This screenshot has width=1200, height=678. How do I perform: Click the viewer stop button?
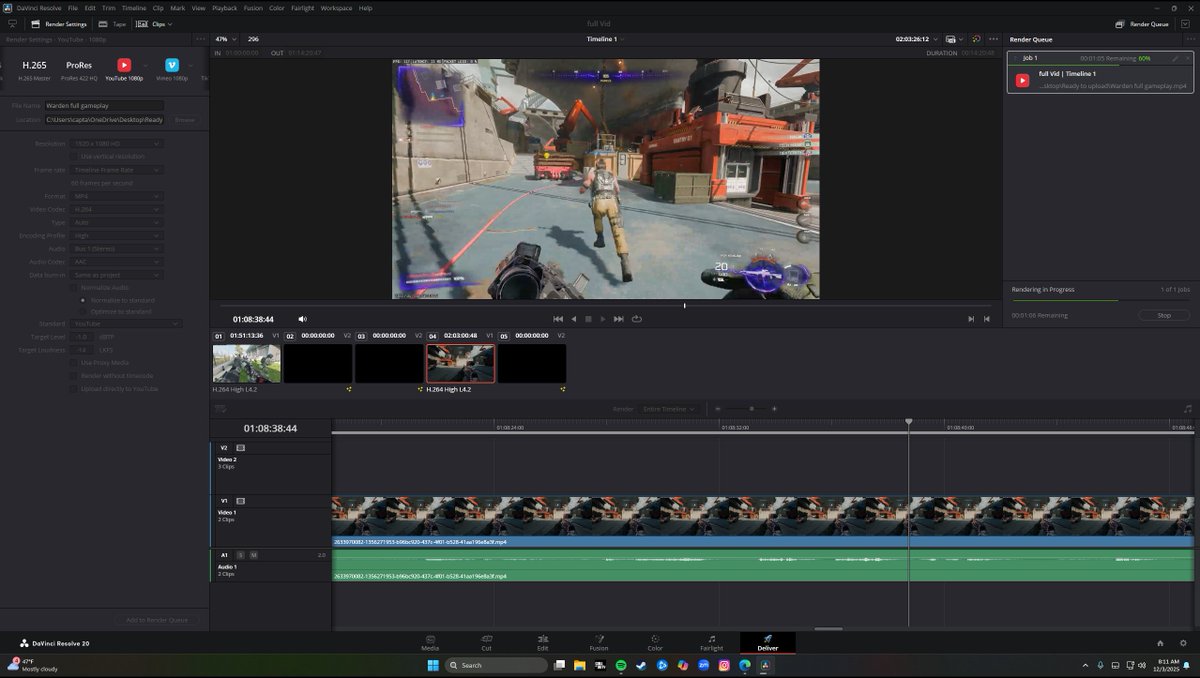coord(588,319)
